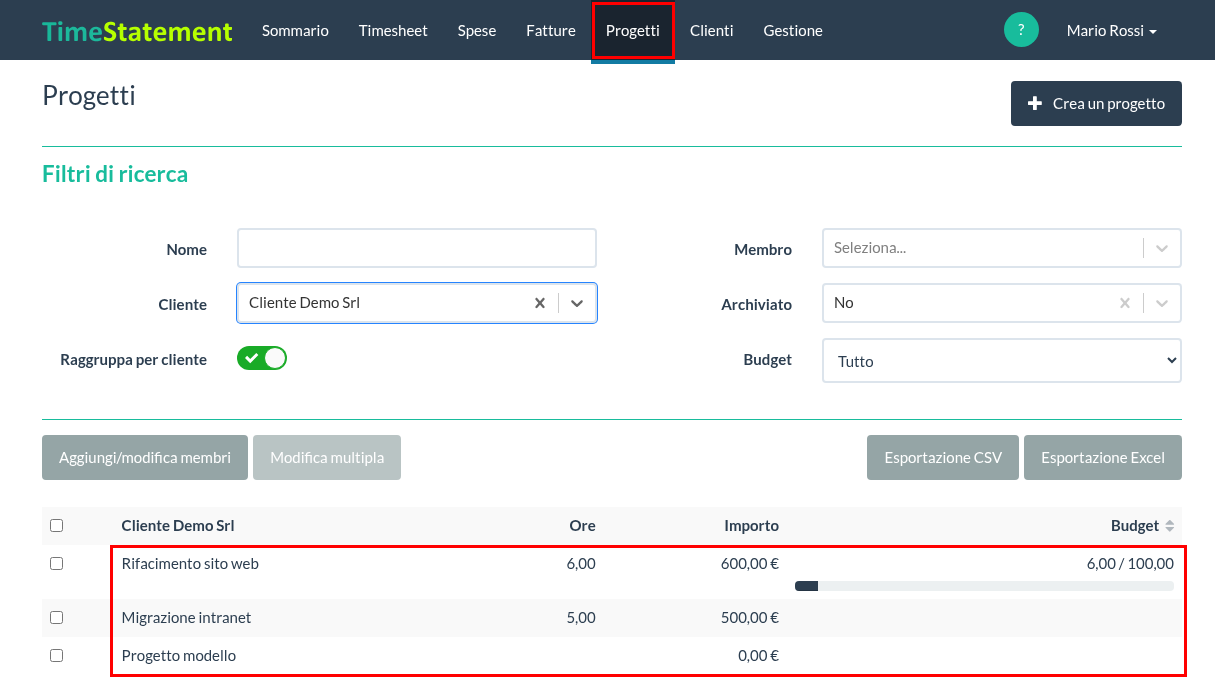The height and width of the screenshot is (678, 1215).
Task: Open the Timesheet section
Action: pyautogui.click(x=393, y=31)
